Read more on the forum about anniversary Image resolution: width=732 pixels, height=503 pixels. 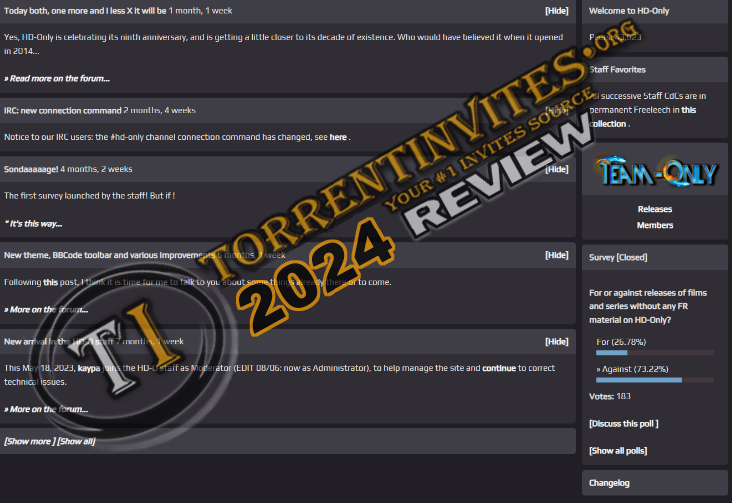coord(57,78)
